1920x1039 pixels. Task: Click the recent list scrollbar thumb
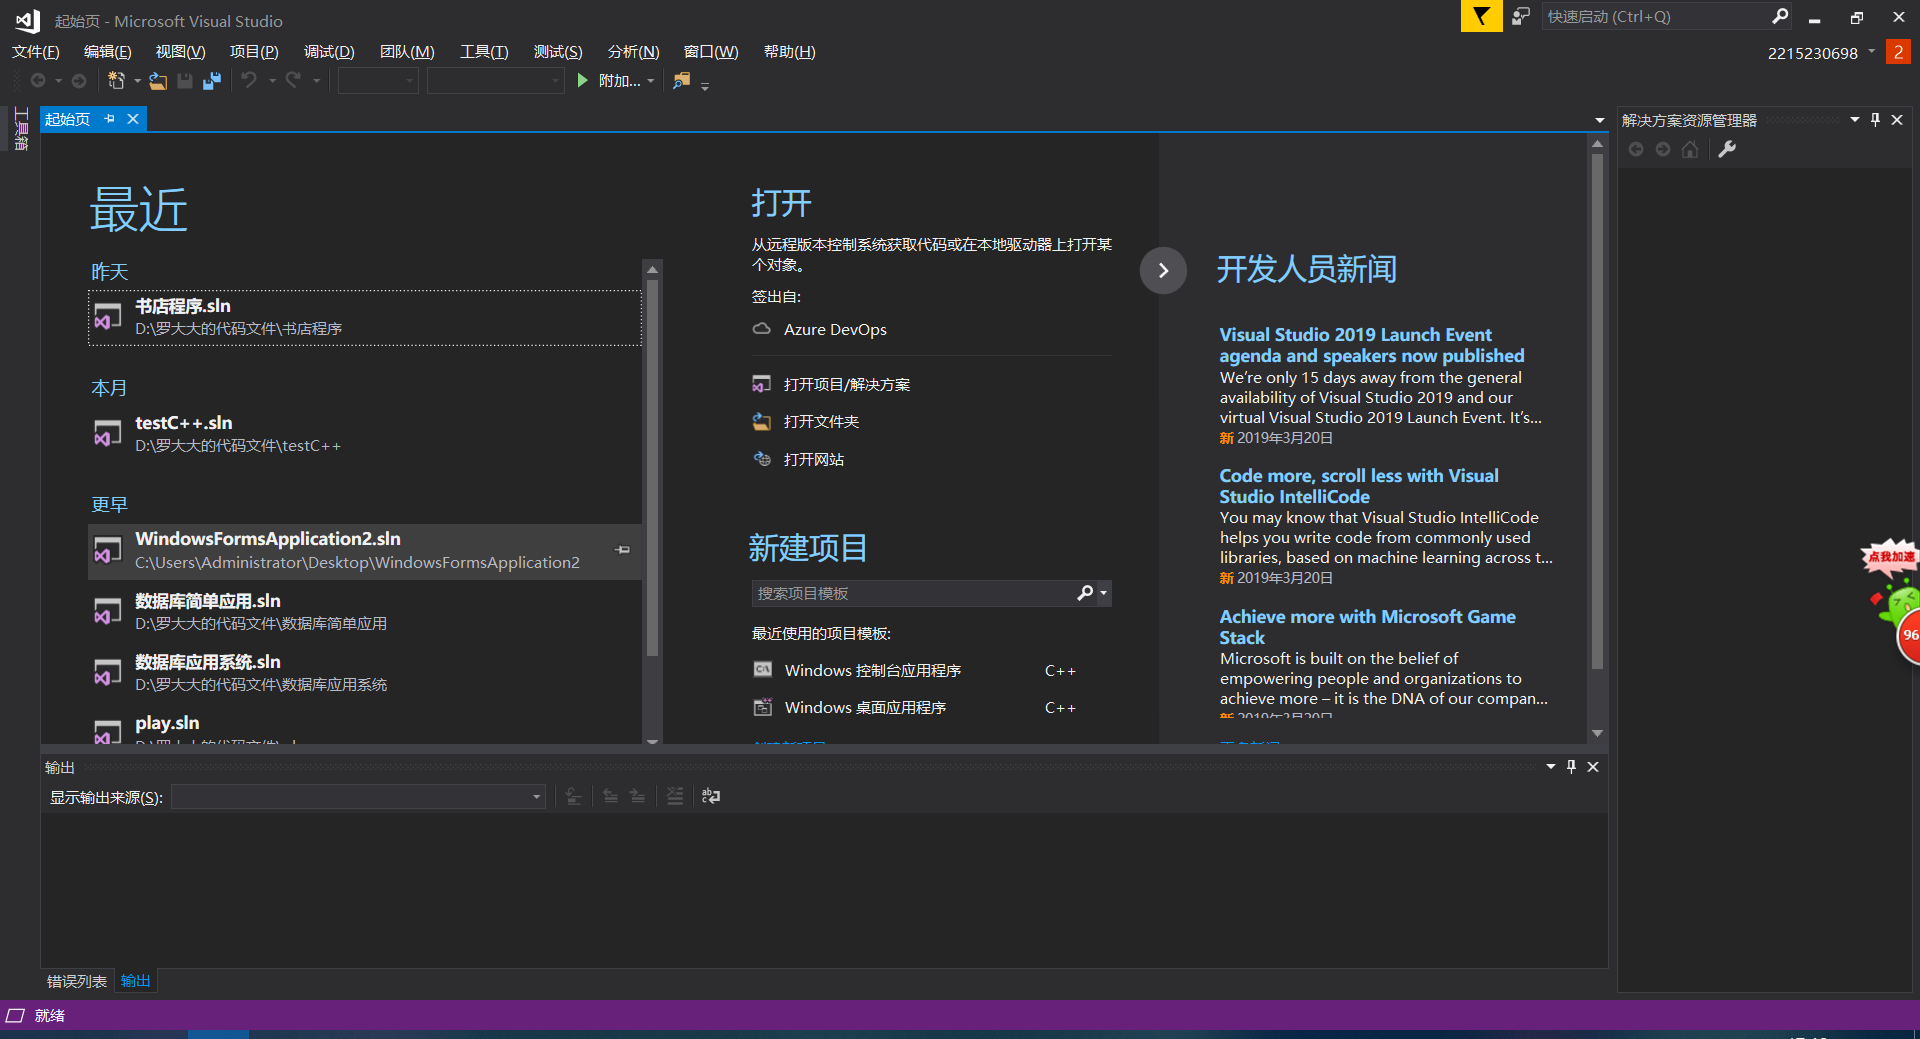(652, 468)
